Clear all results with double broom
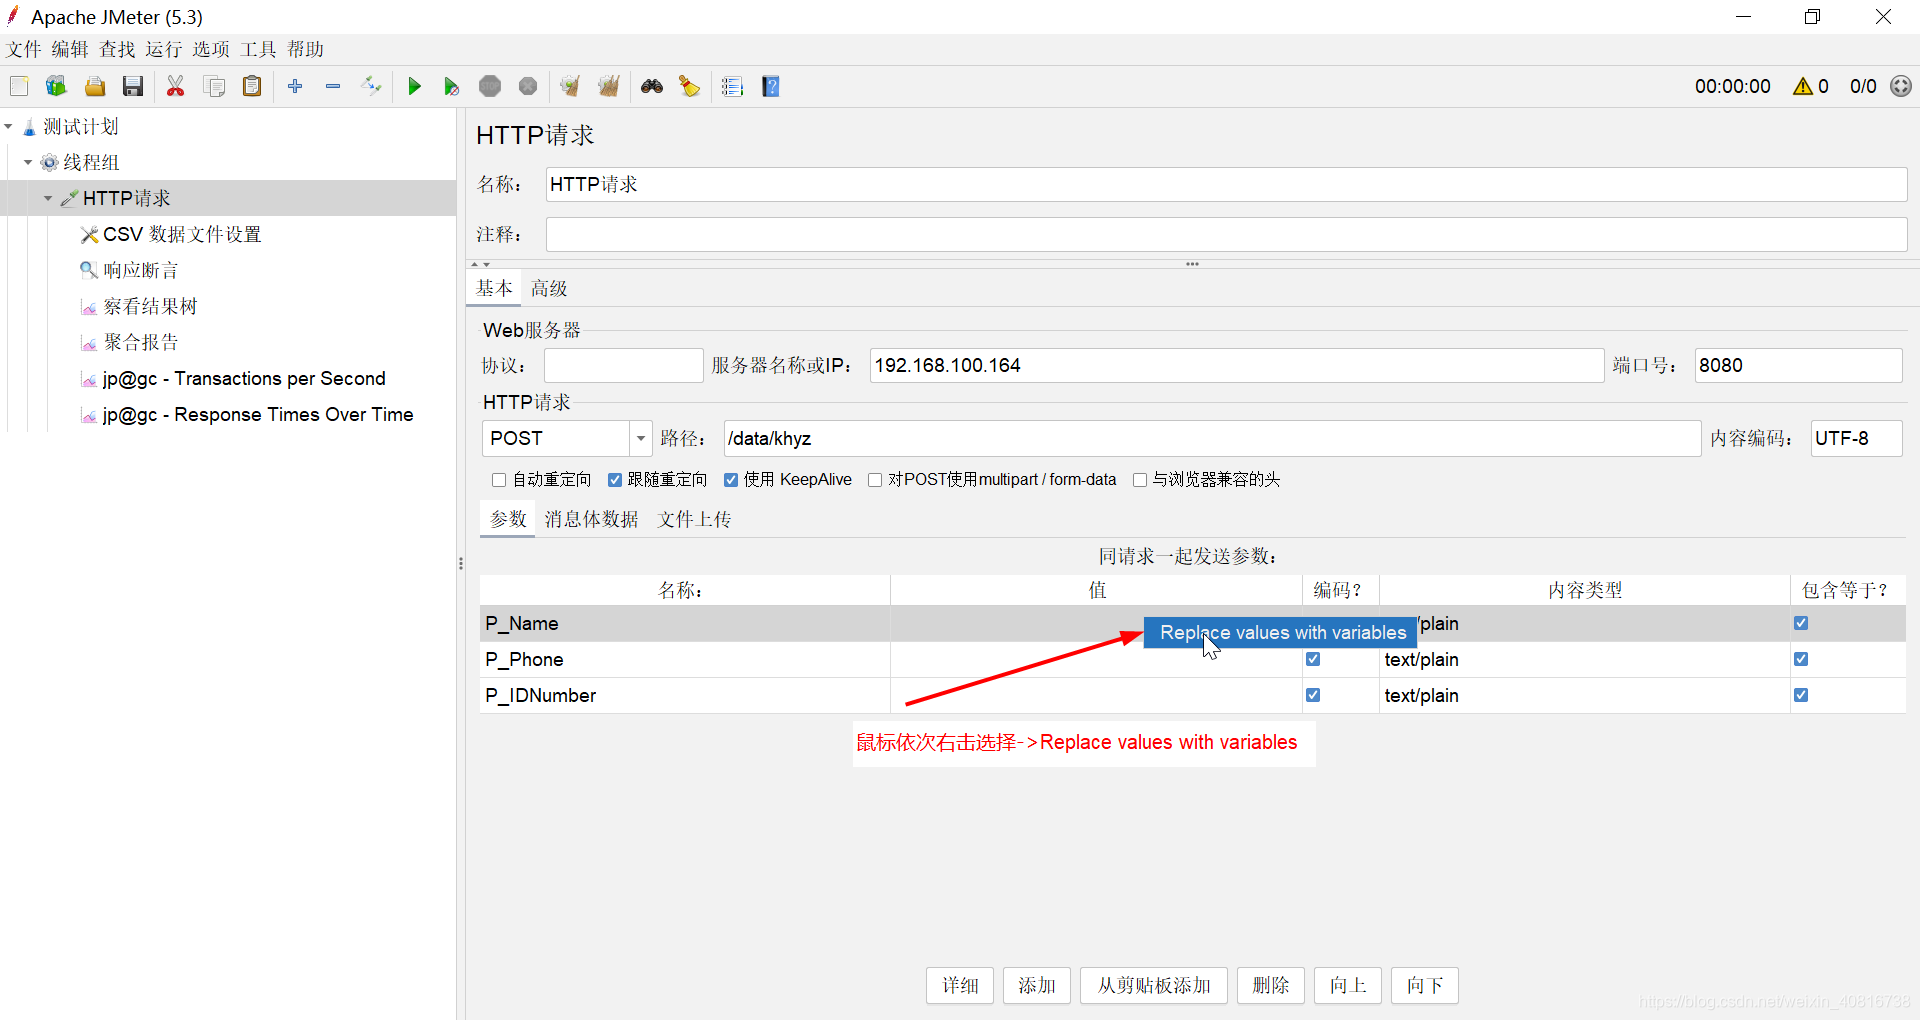Image resolution: width=1920 pixels, height=1020 pixels. (609, 86)
